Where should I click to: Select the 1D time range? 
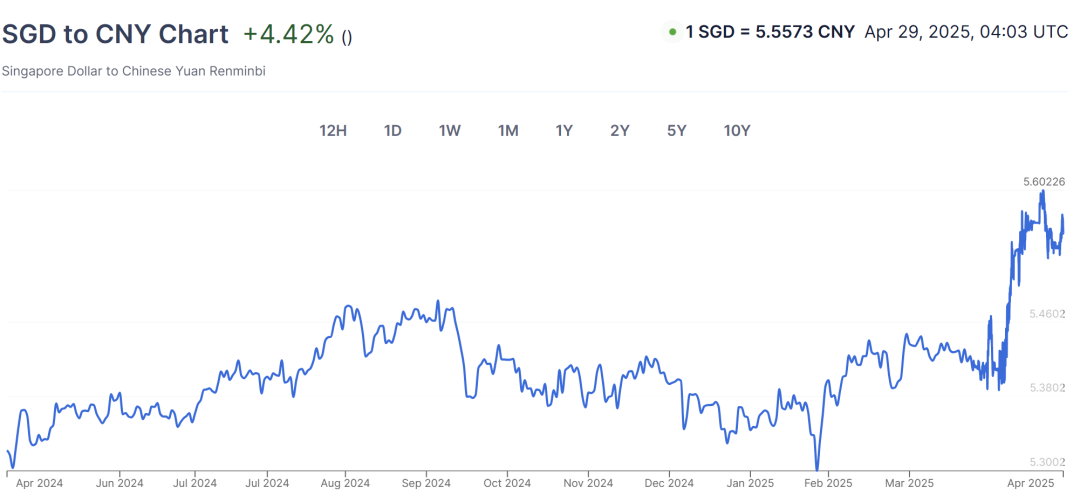(x=393, y=131)
